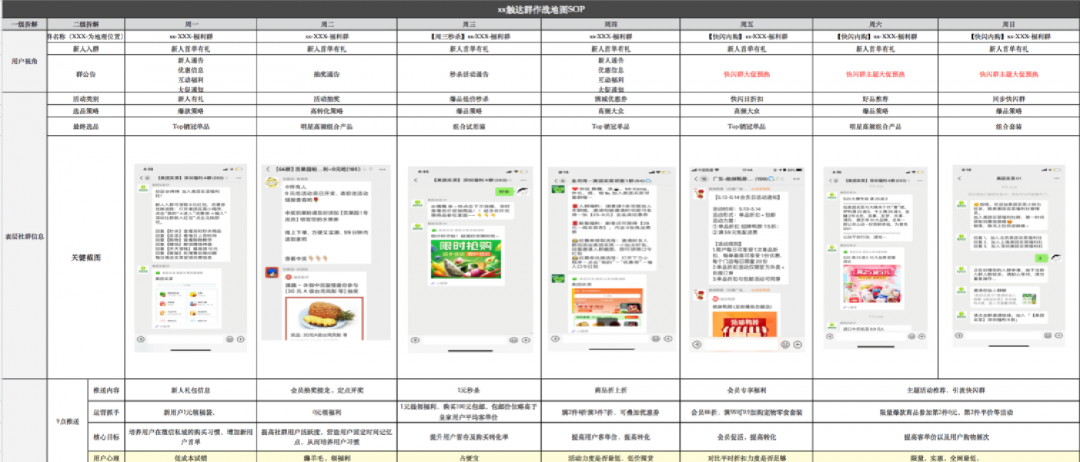Select the 最终选品 row label

click(85, 127)
